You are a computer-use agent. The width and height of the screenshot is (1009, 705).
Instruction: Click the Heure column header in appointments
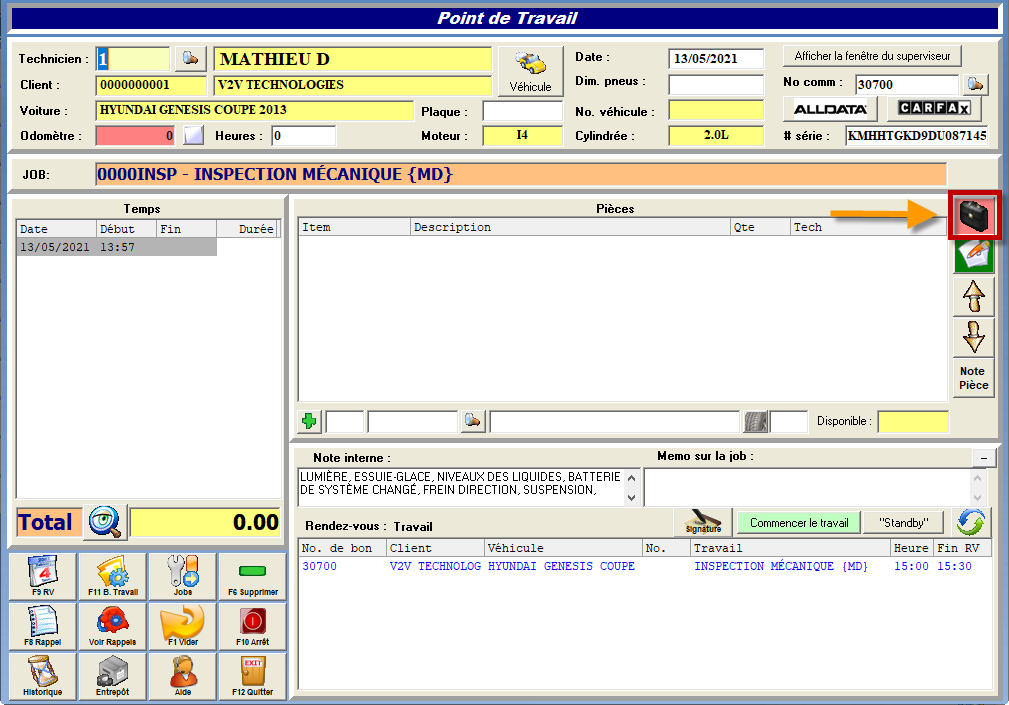point(912,548)
